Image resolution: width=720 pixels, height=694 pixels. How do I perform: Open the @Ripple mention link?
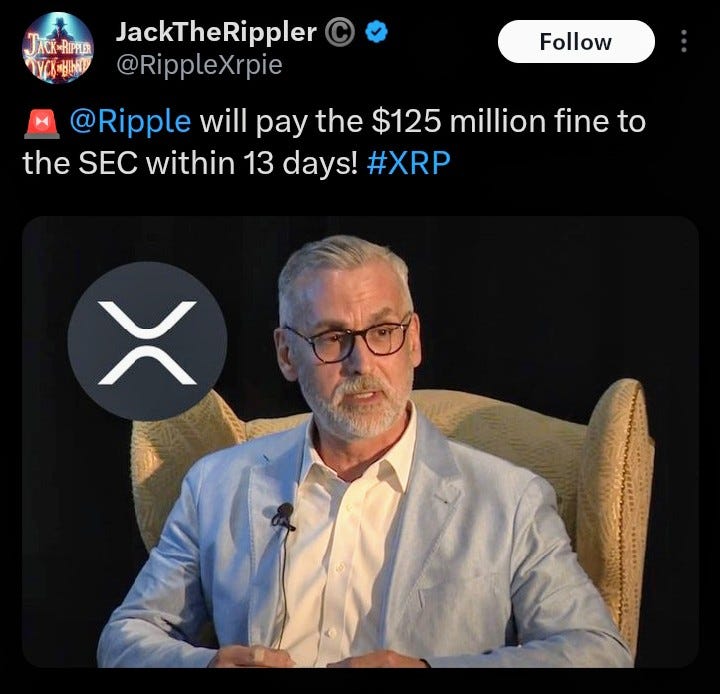[130, 121]
